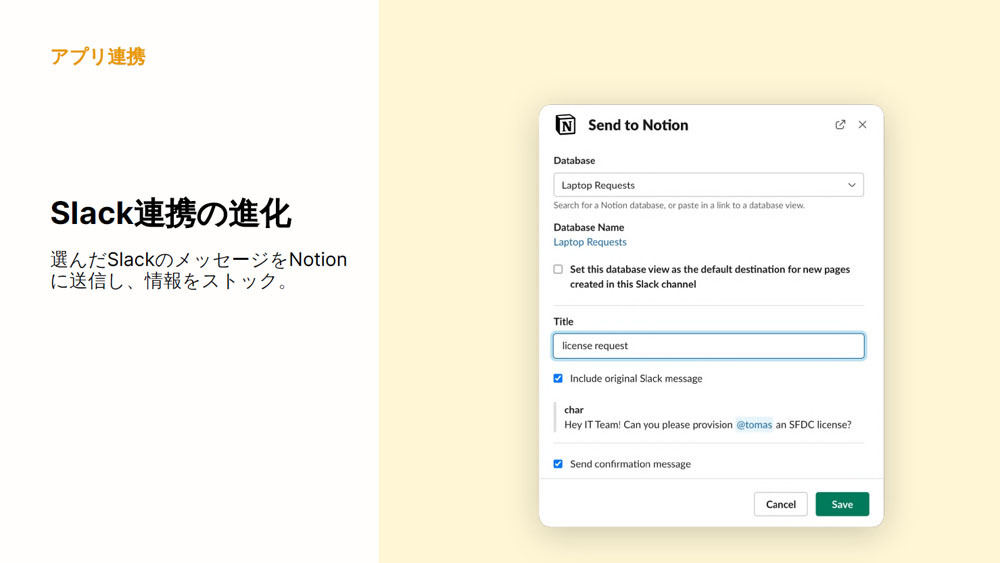This screenshot has width=1000, height=563.
Task: Close the Send to Notion dialog
Action: tap(862, 124)
